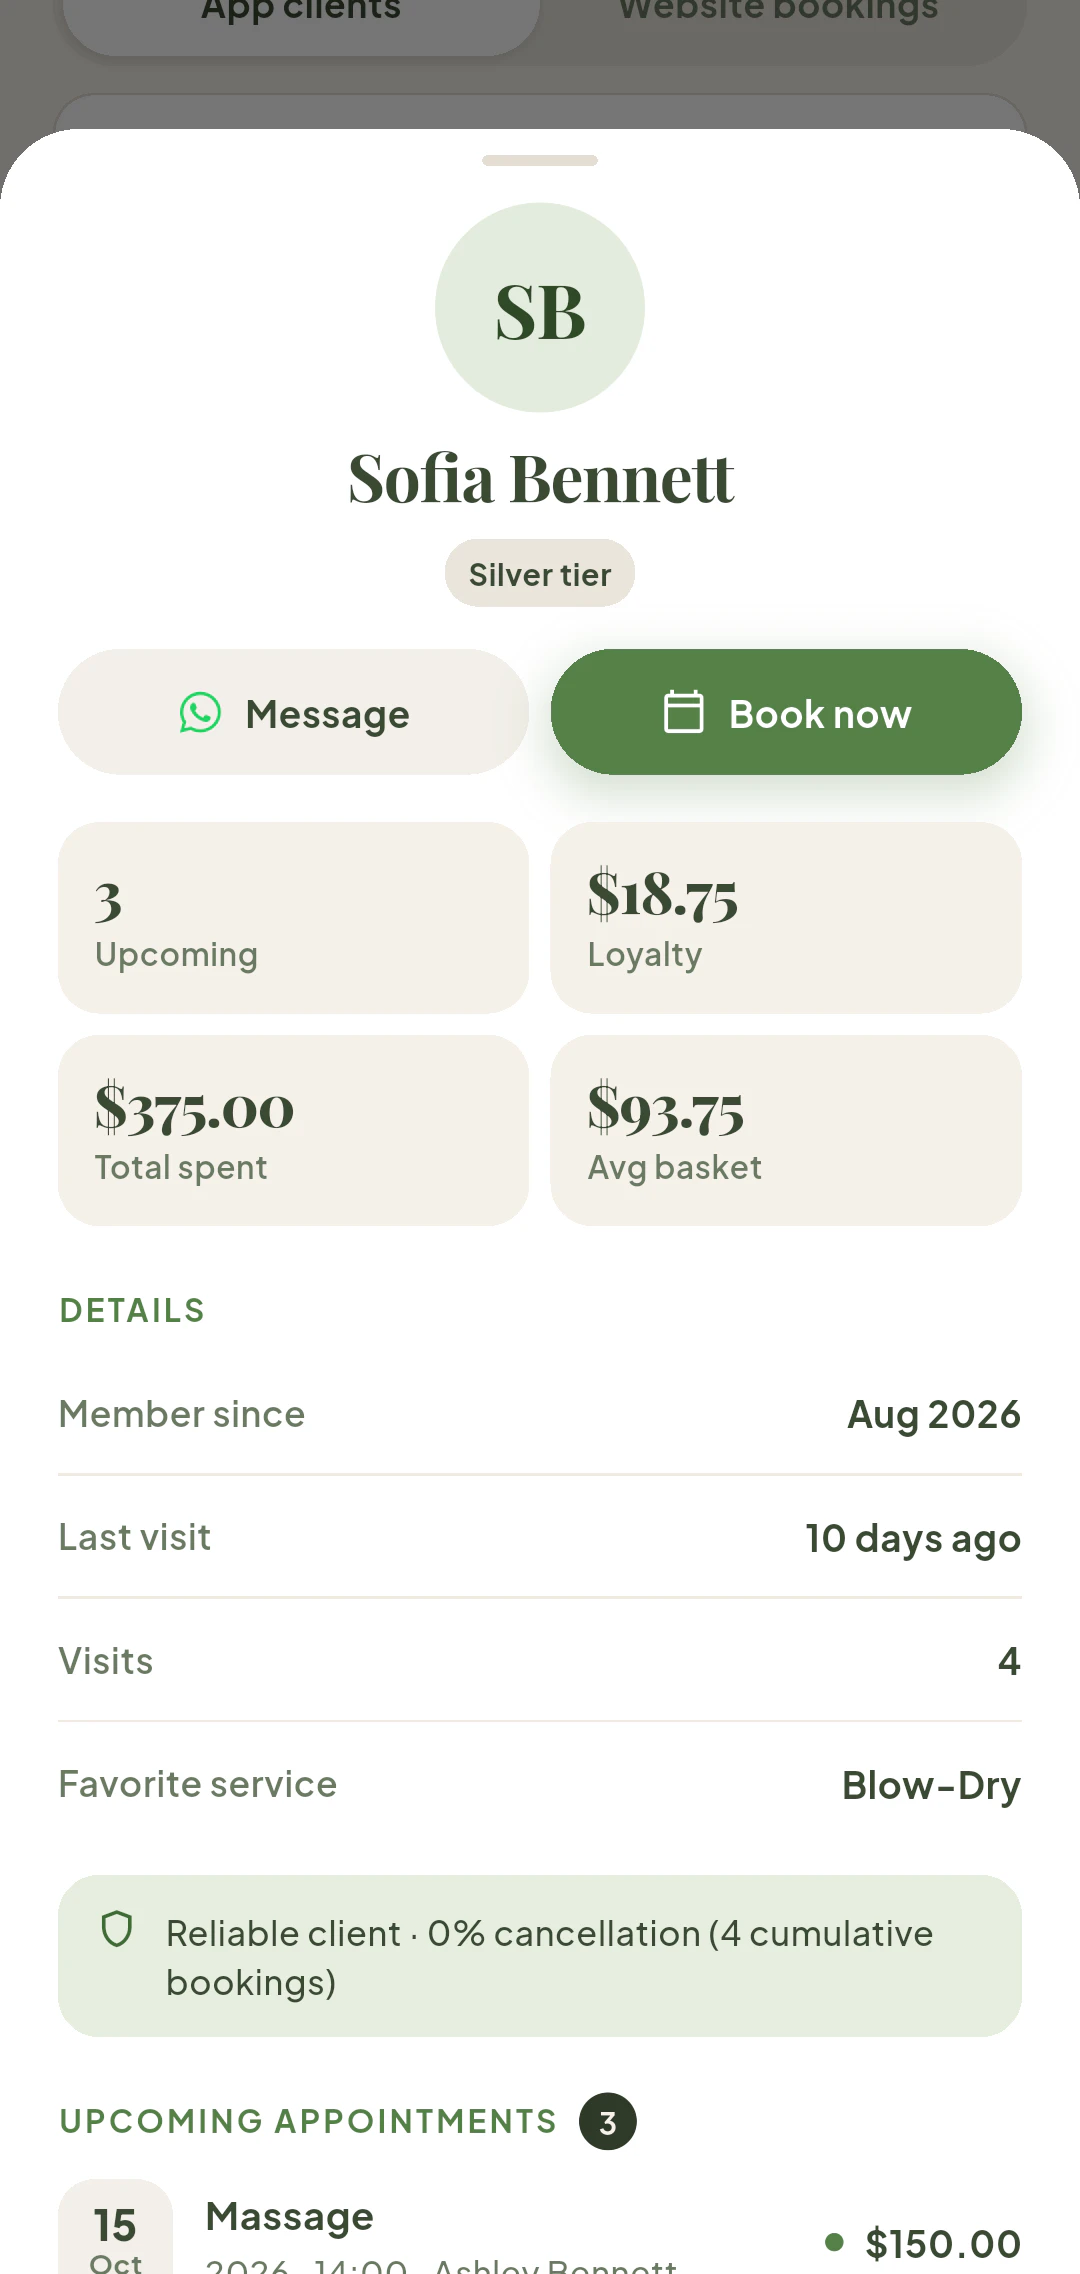Tap the Last visit row
Viewport: 1080px width, 2274px height.
[x=540, y=1537]
